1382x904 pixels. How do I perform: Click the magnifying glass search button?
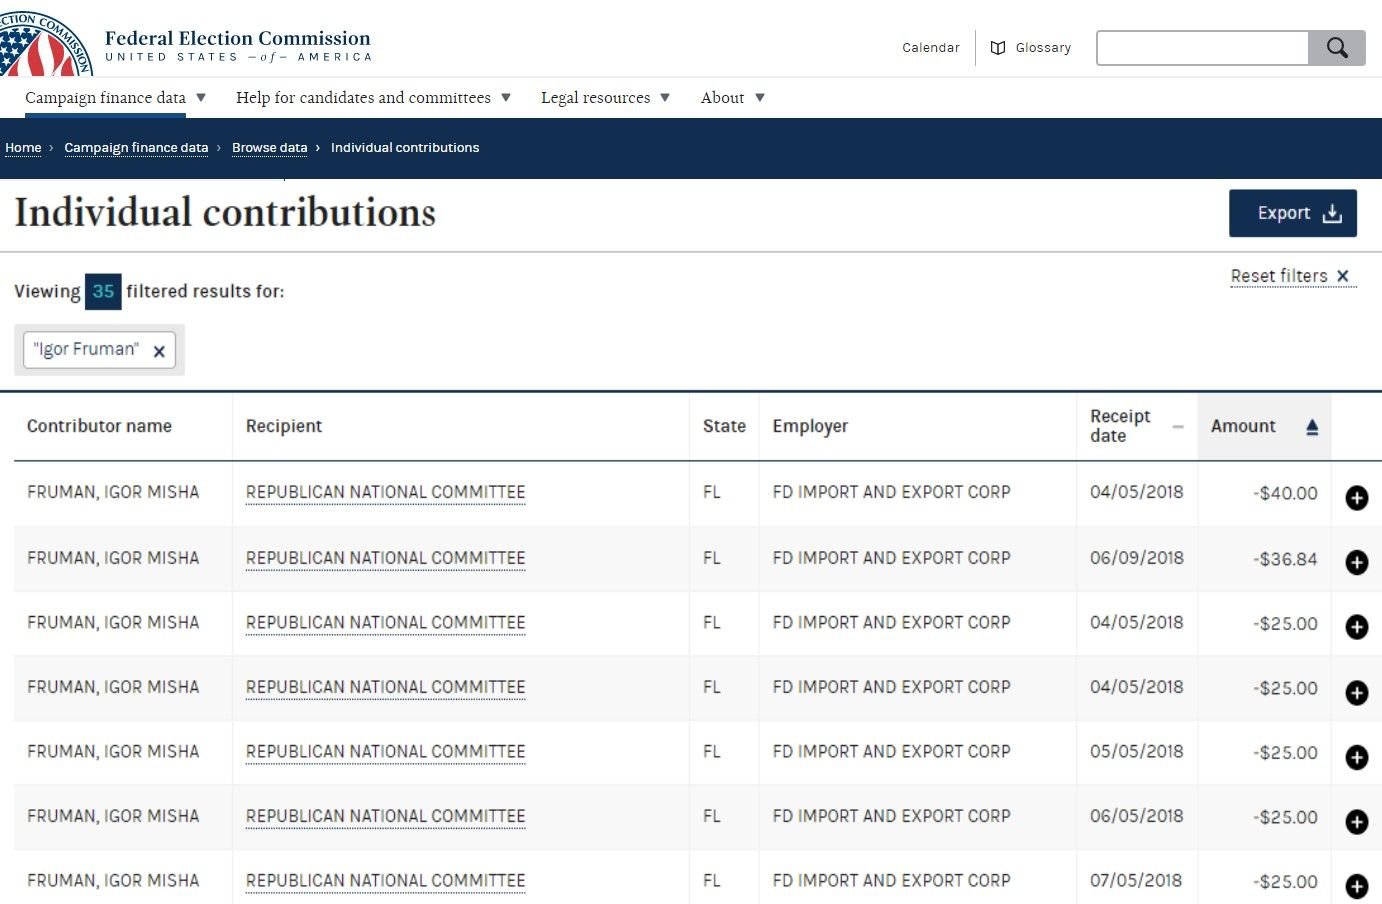pyautogui.click(x=1337, y=48)
